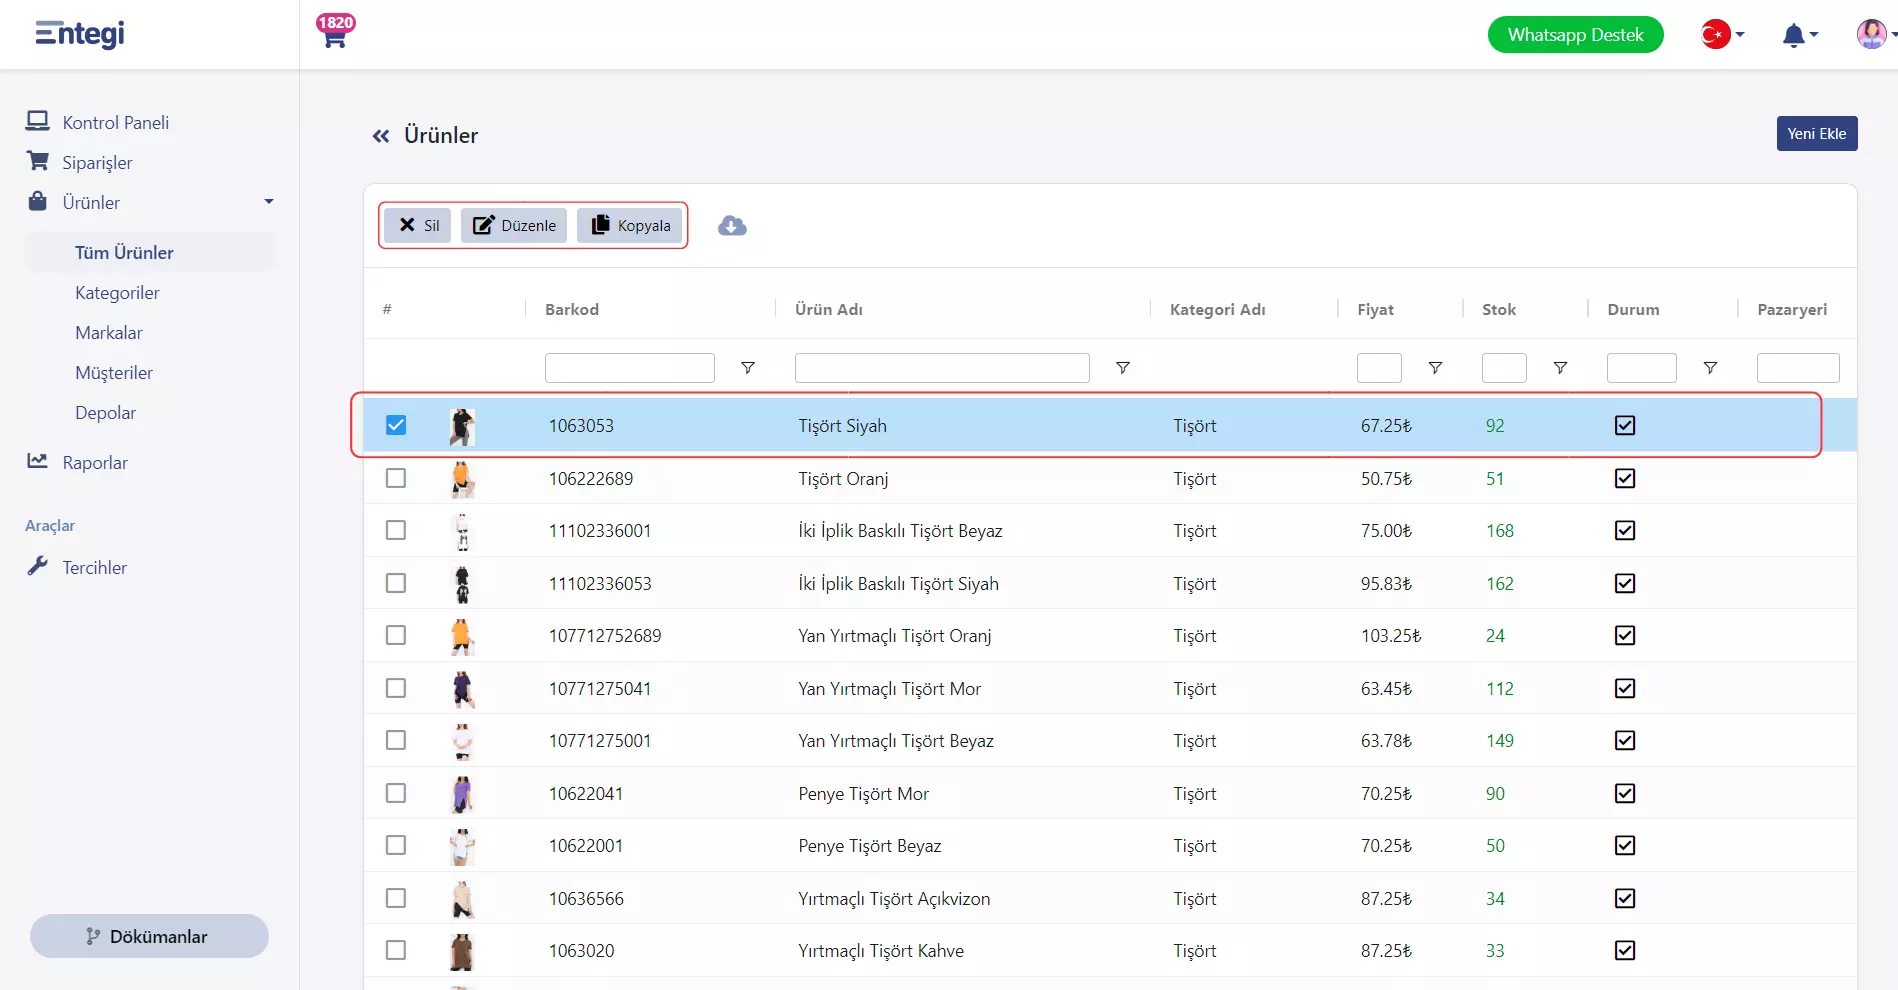Click the Pazaryeri filter input field
This screenshot has height=990, width=1898.
tap(1798, 368)
